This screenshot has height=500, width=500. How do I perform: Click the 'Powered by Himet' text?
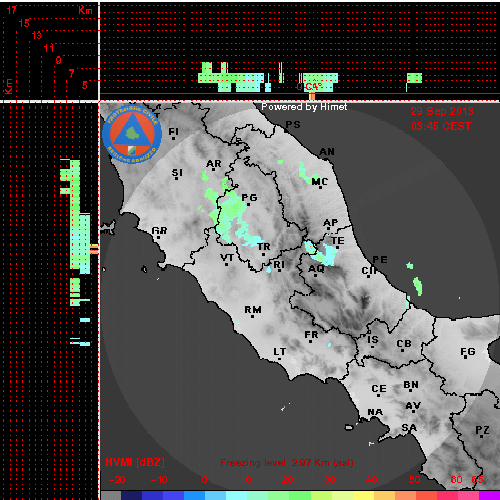[304, 107]
